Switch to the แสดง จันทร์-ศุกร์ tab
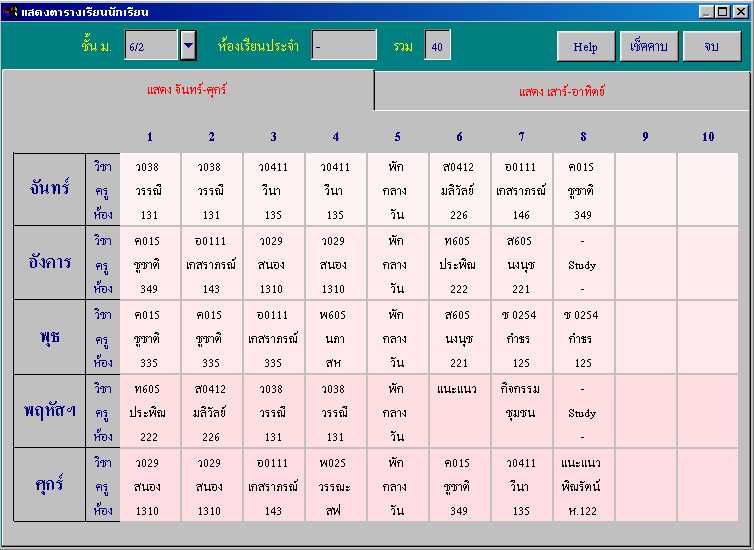Viewport: 754px width, 550px height. click(188, 90)
